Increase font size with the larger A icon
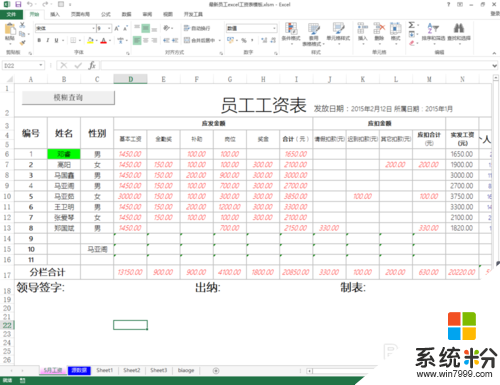The image size is (500, 385). coord(117,28)
